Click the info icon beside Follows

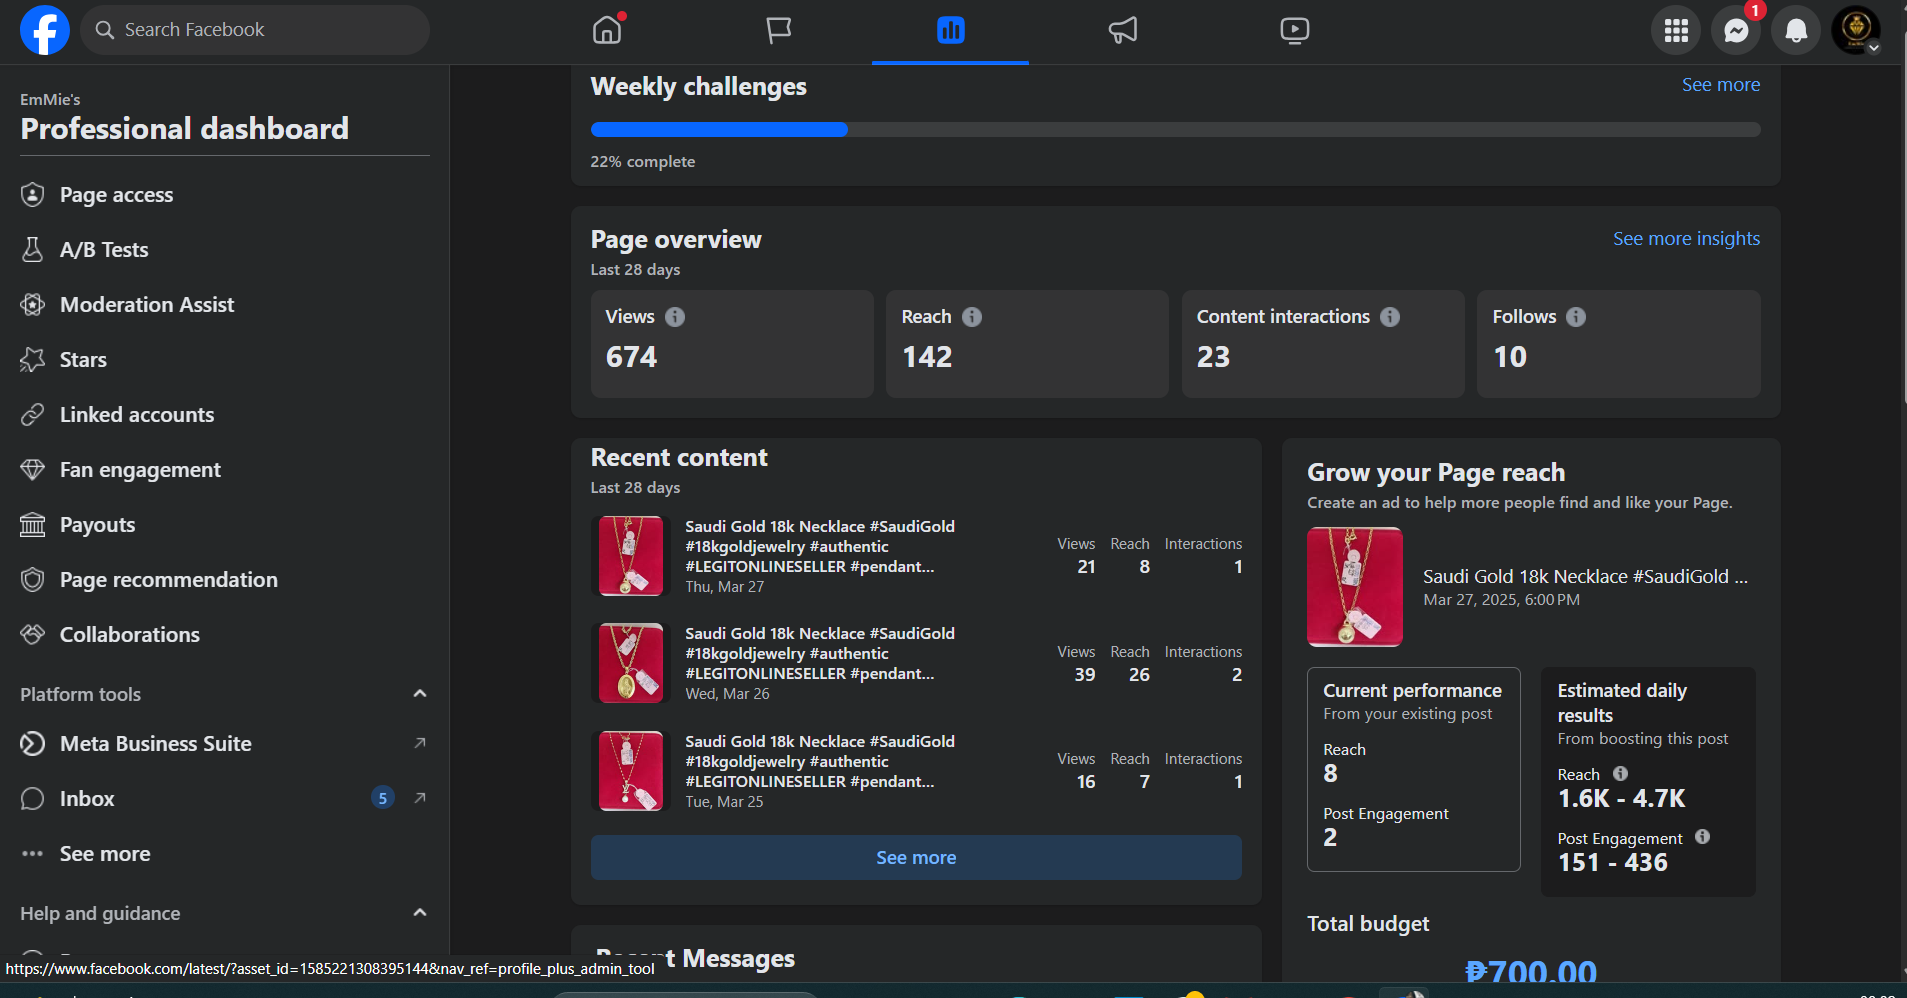[1576, 317]
